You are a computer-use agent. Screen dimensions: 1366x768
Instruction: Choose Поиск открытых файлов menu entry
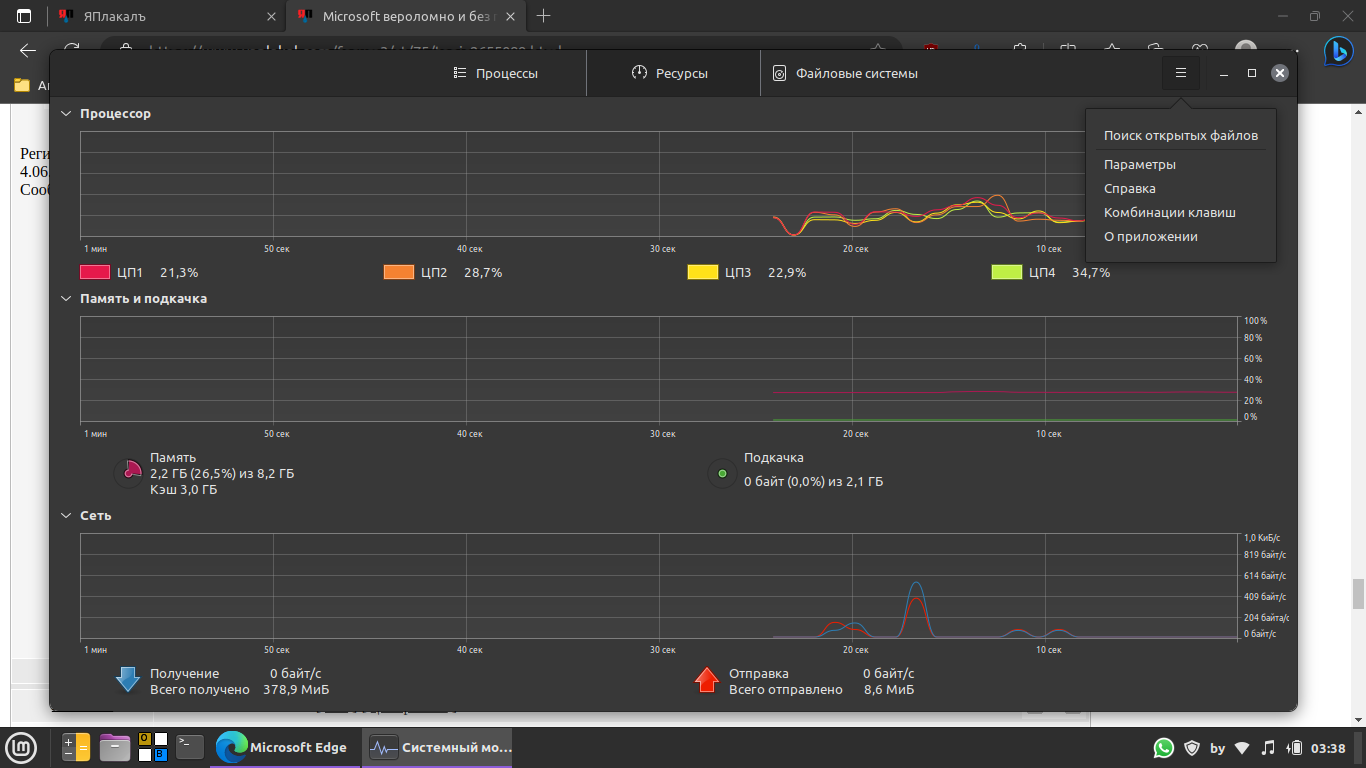coord(1180,135)
